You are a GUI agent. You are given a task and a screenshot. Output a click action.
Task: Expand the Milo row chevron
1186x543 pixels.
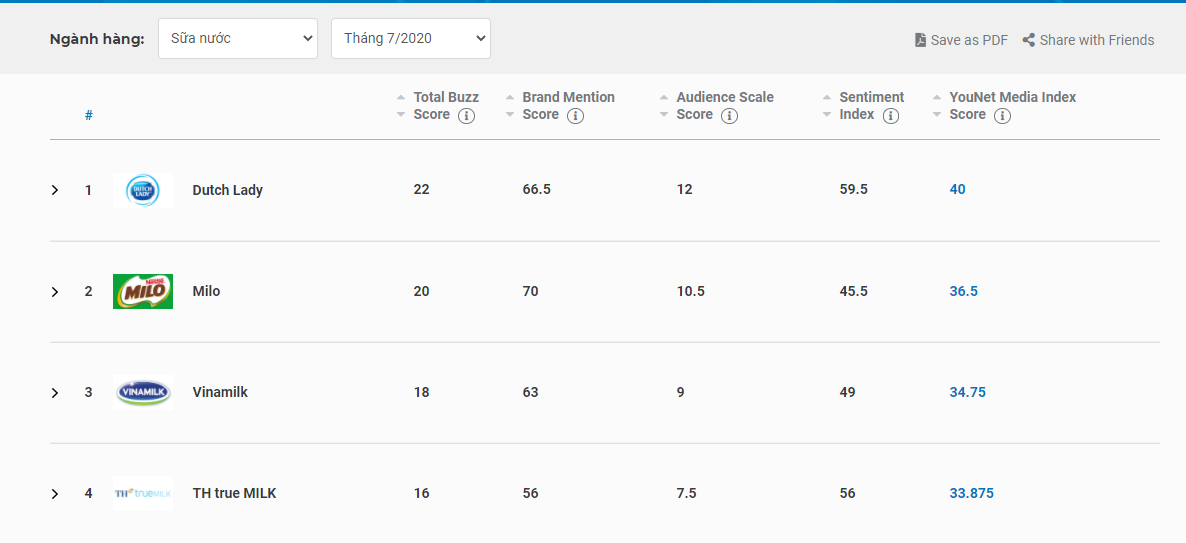coord(55,292)
